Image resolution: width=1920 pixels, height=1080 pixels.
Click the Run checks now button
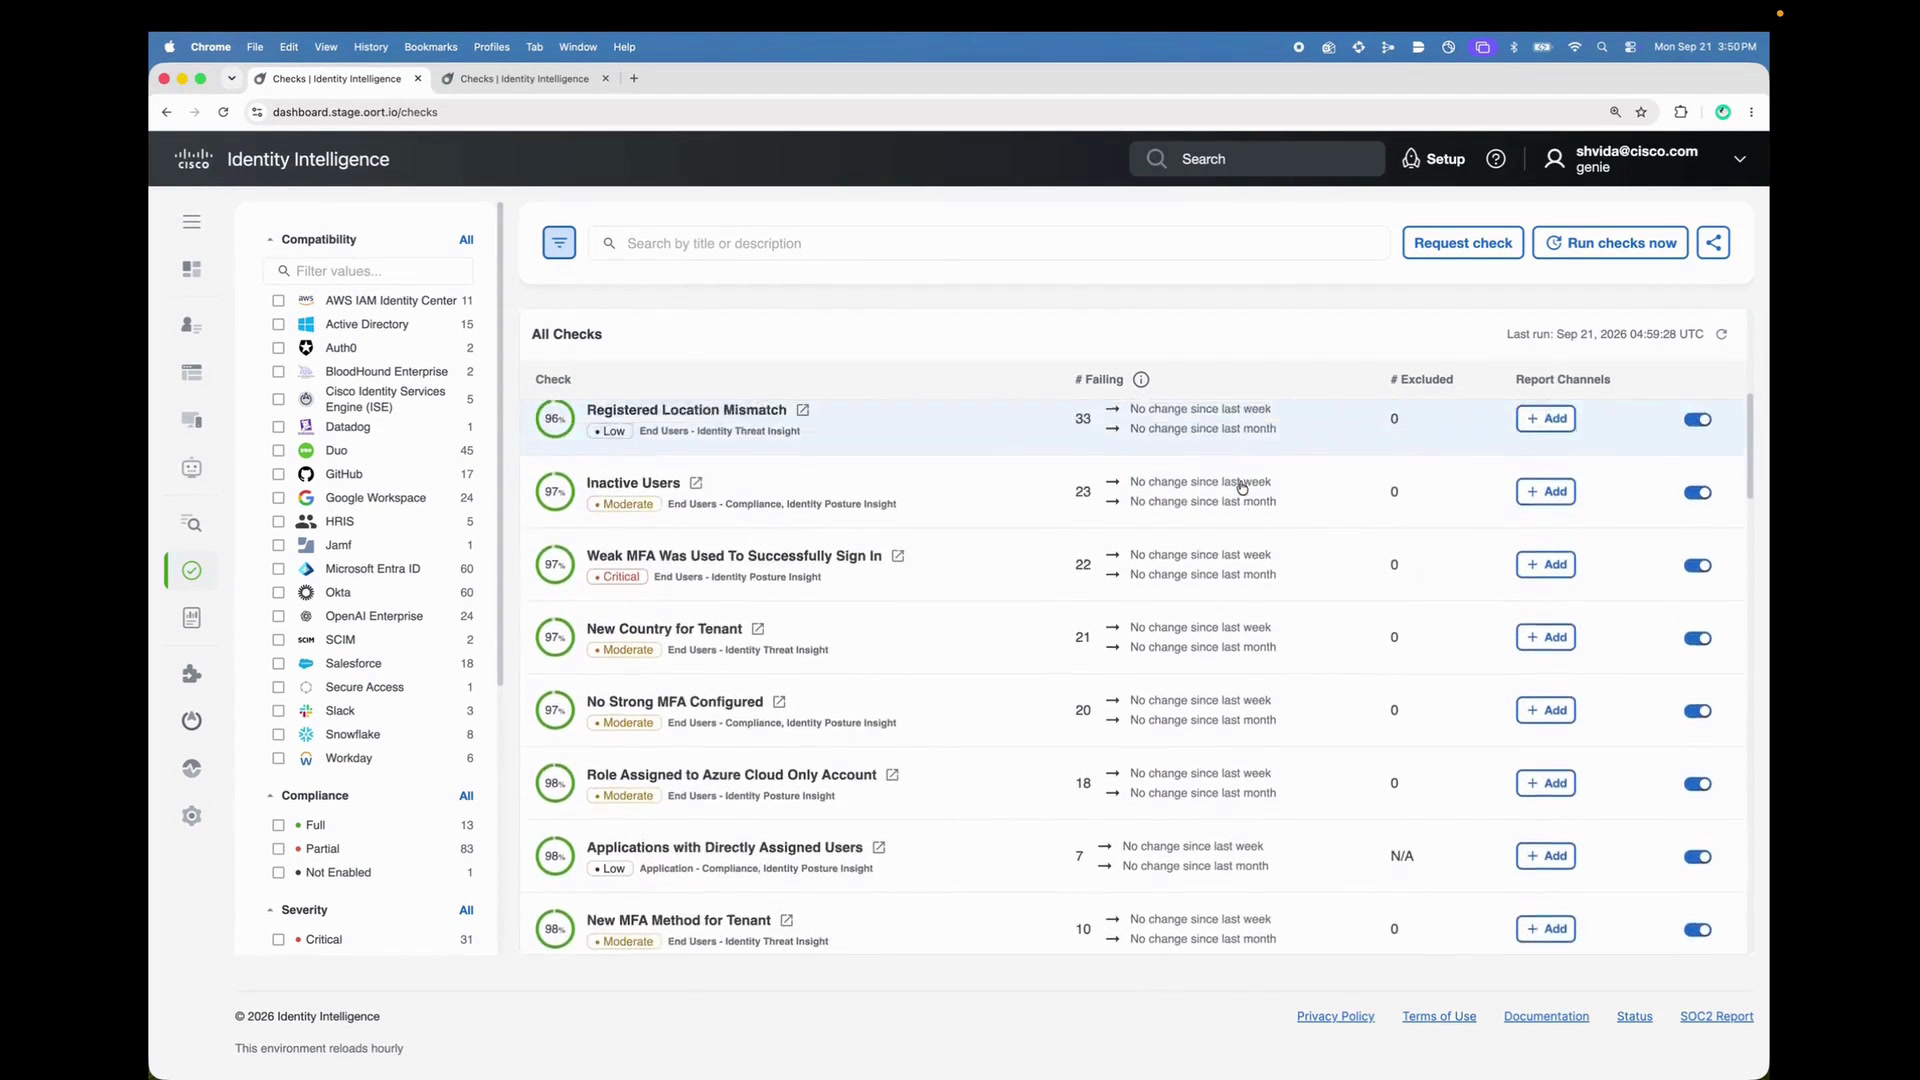click(1611, 243)
